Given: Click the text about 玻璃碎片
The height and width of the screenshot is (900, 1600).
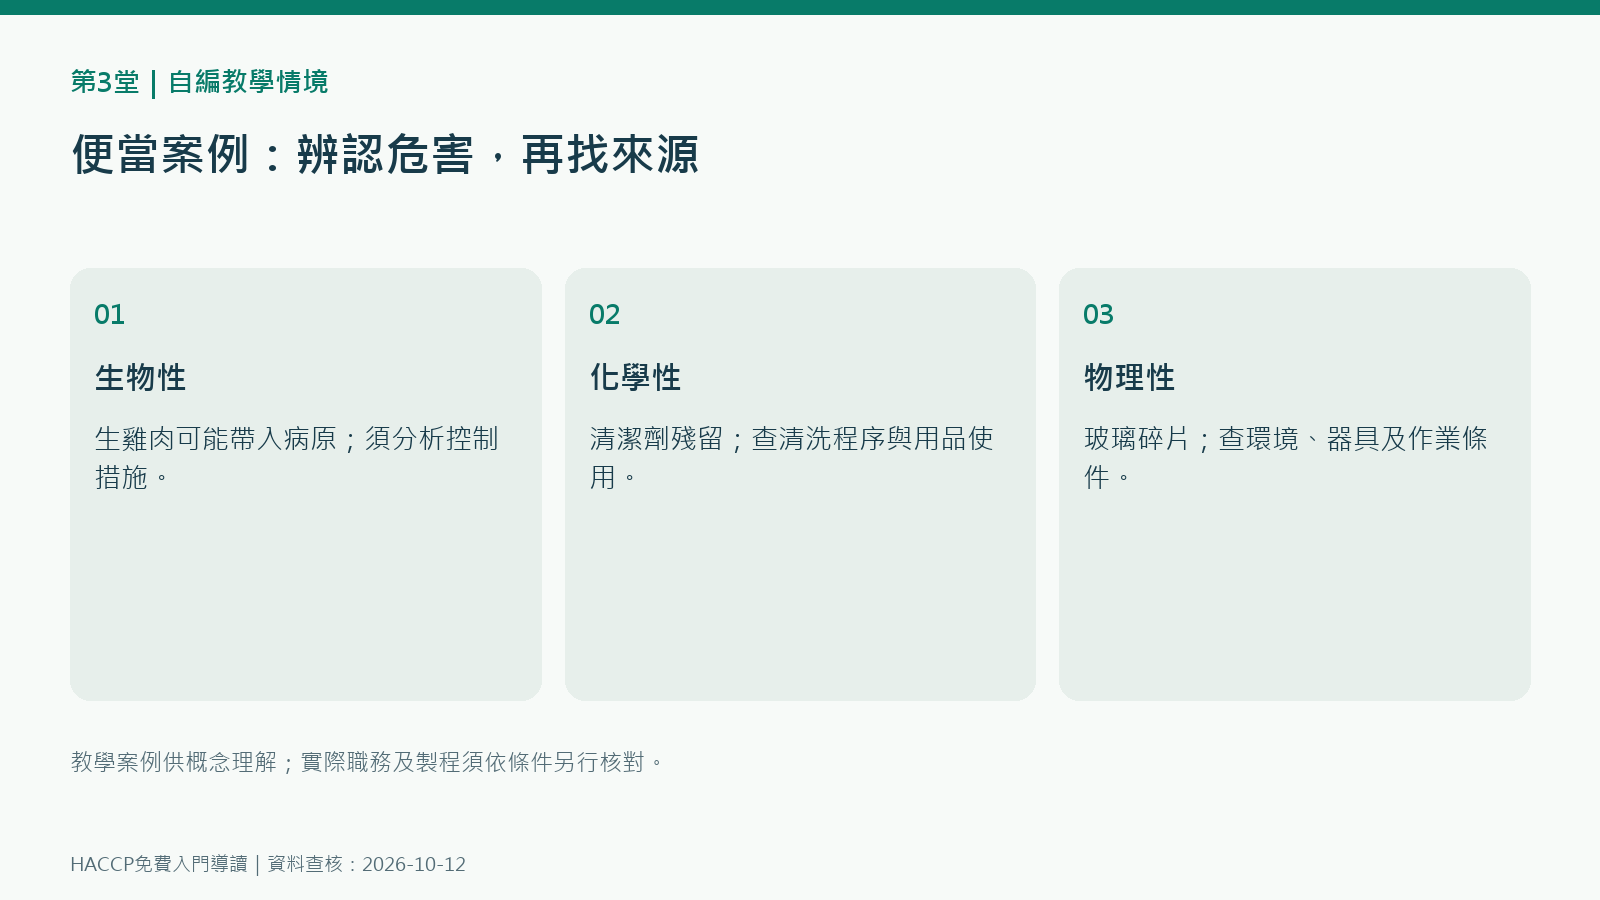Looking at the screenshot, I should pos(1286,458).
